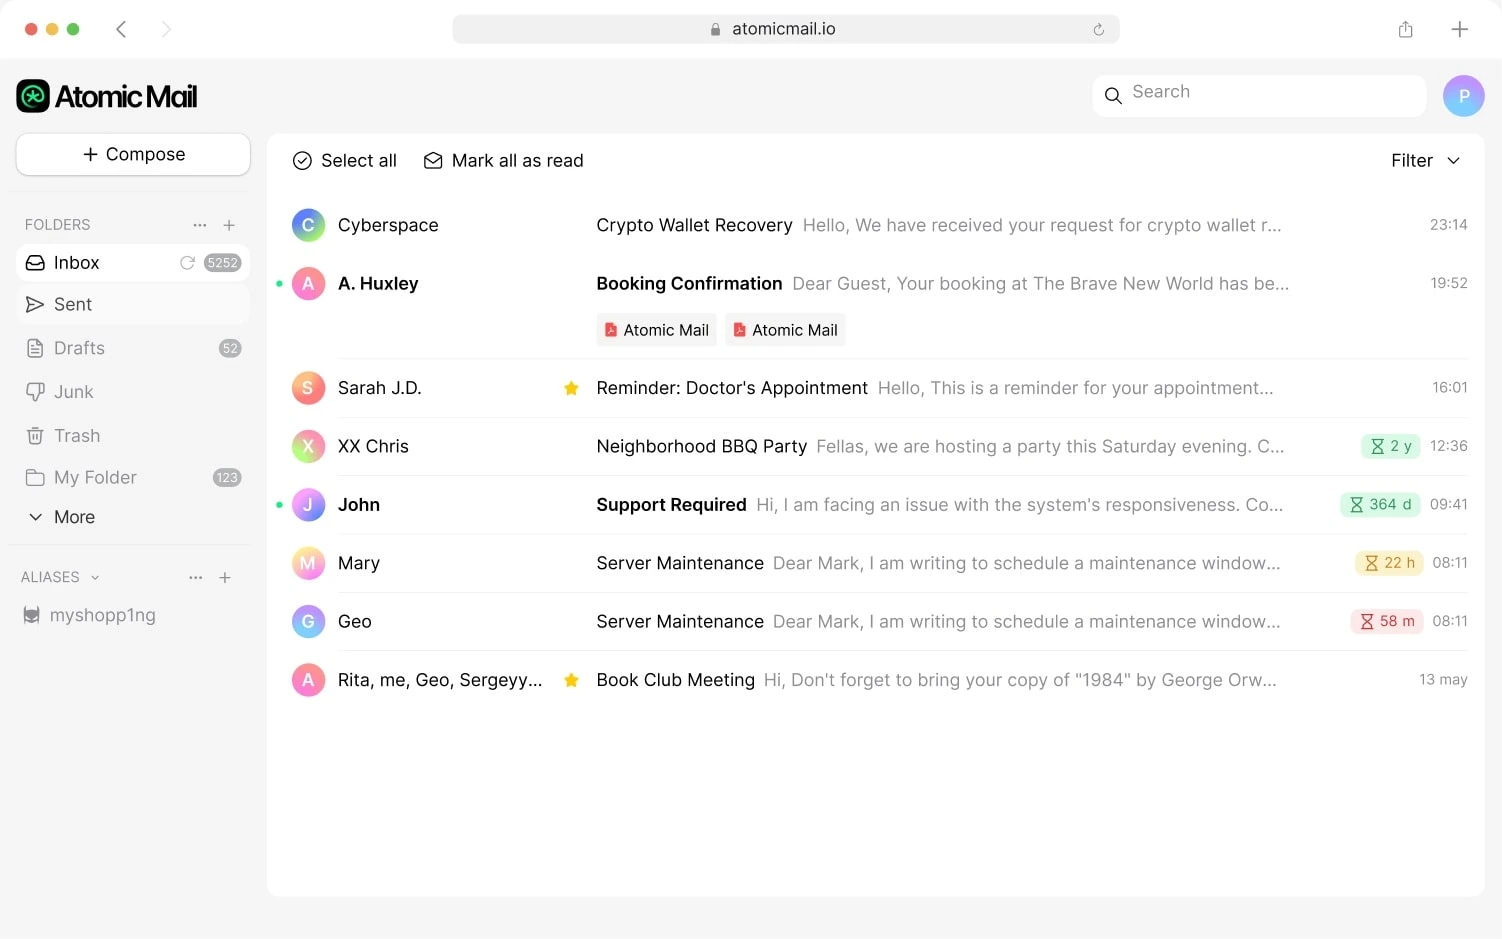Click the 58 m expiration badge
This screenshot has height=939, width=1502.
coord(1387,622)
